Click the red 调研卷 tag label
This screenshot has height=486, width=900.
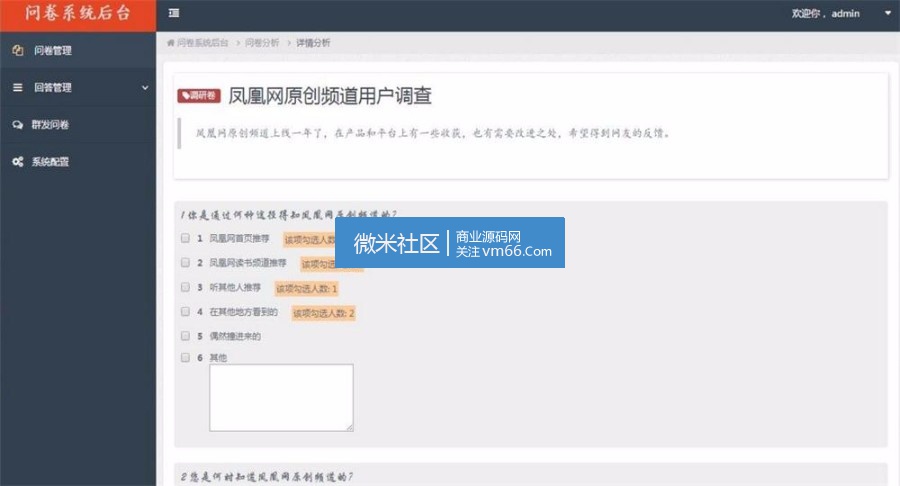(x=199, y=96)
